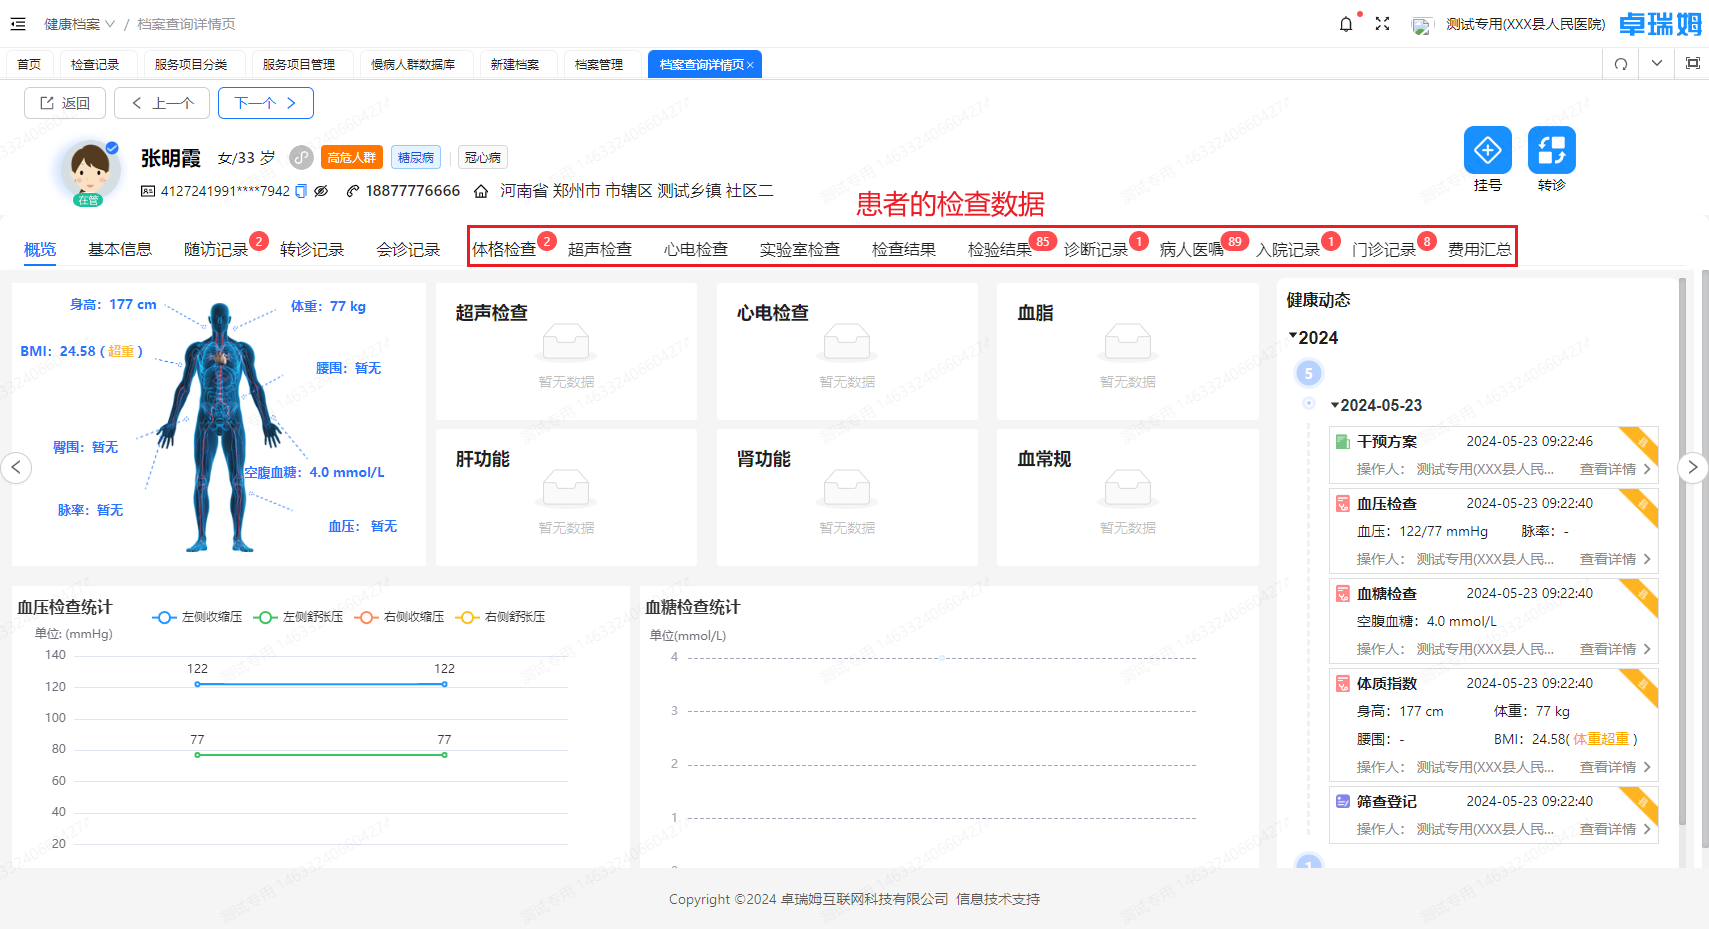Open the 健康档案 breadcrumb dropdown
This screenshot has height=929, width=1709.
[x=79, y=24]
